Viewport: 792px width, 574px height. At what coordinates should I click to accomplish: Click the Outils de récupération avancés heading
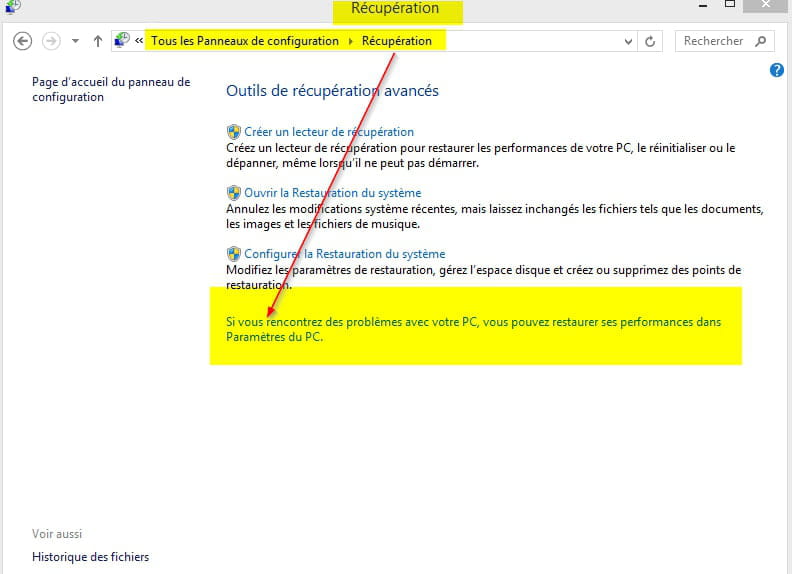[x=332, y=91]
